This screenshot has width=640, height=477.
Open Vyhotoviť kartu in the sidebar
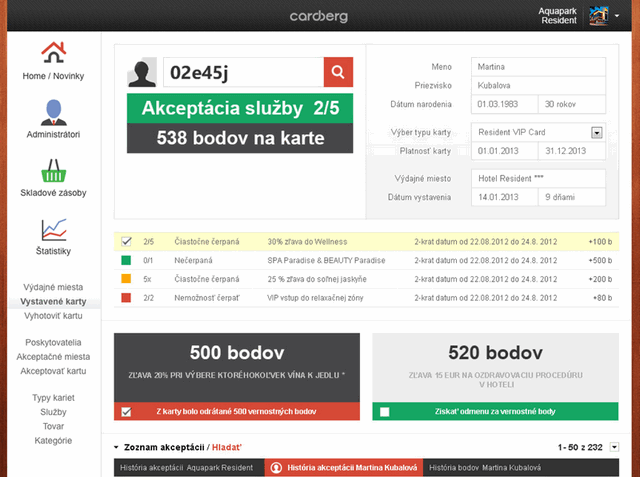coord(55,315)
